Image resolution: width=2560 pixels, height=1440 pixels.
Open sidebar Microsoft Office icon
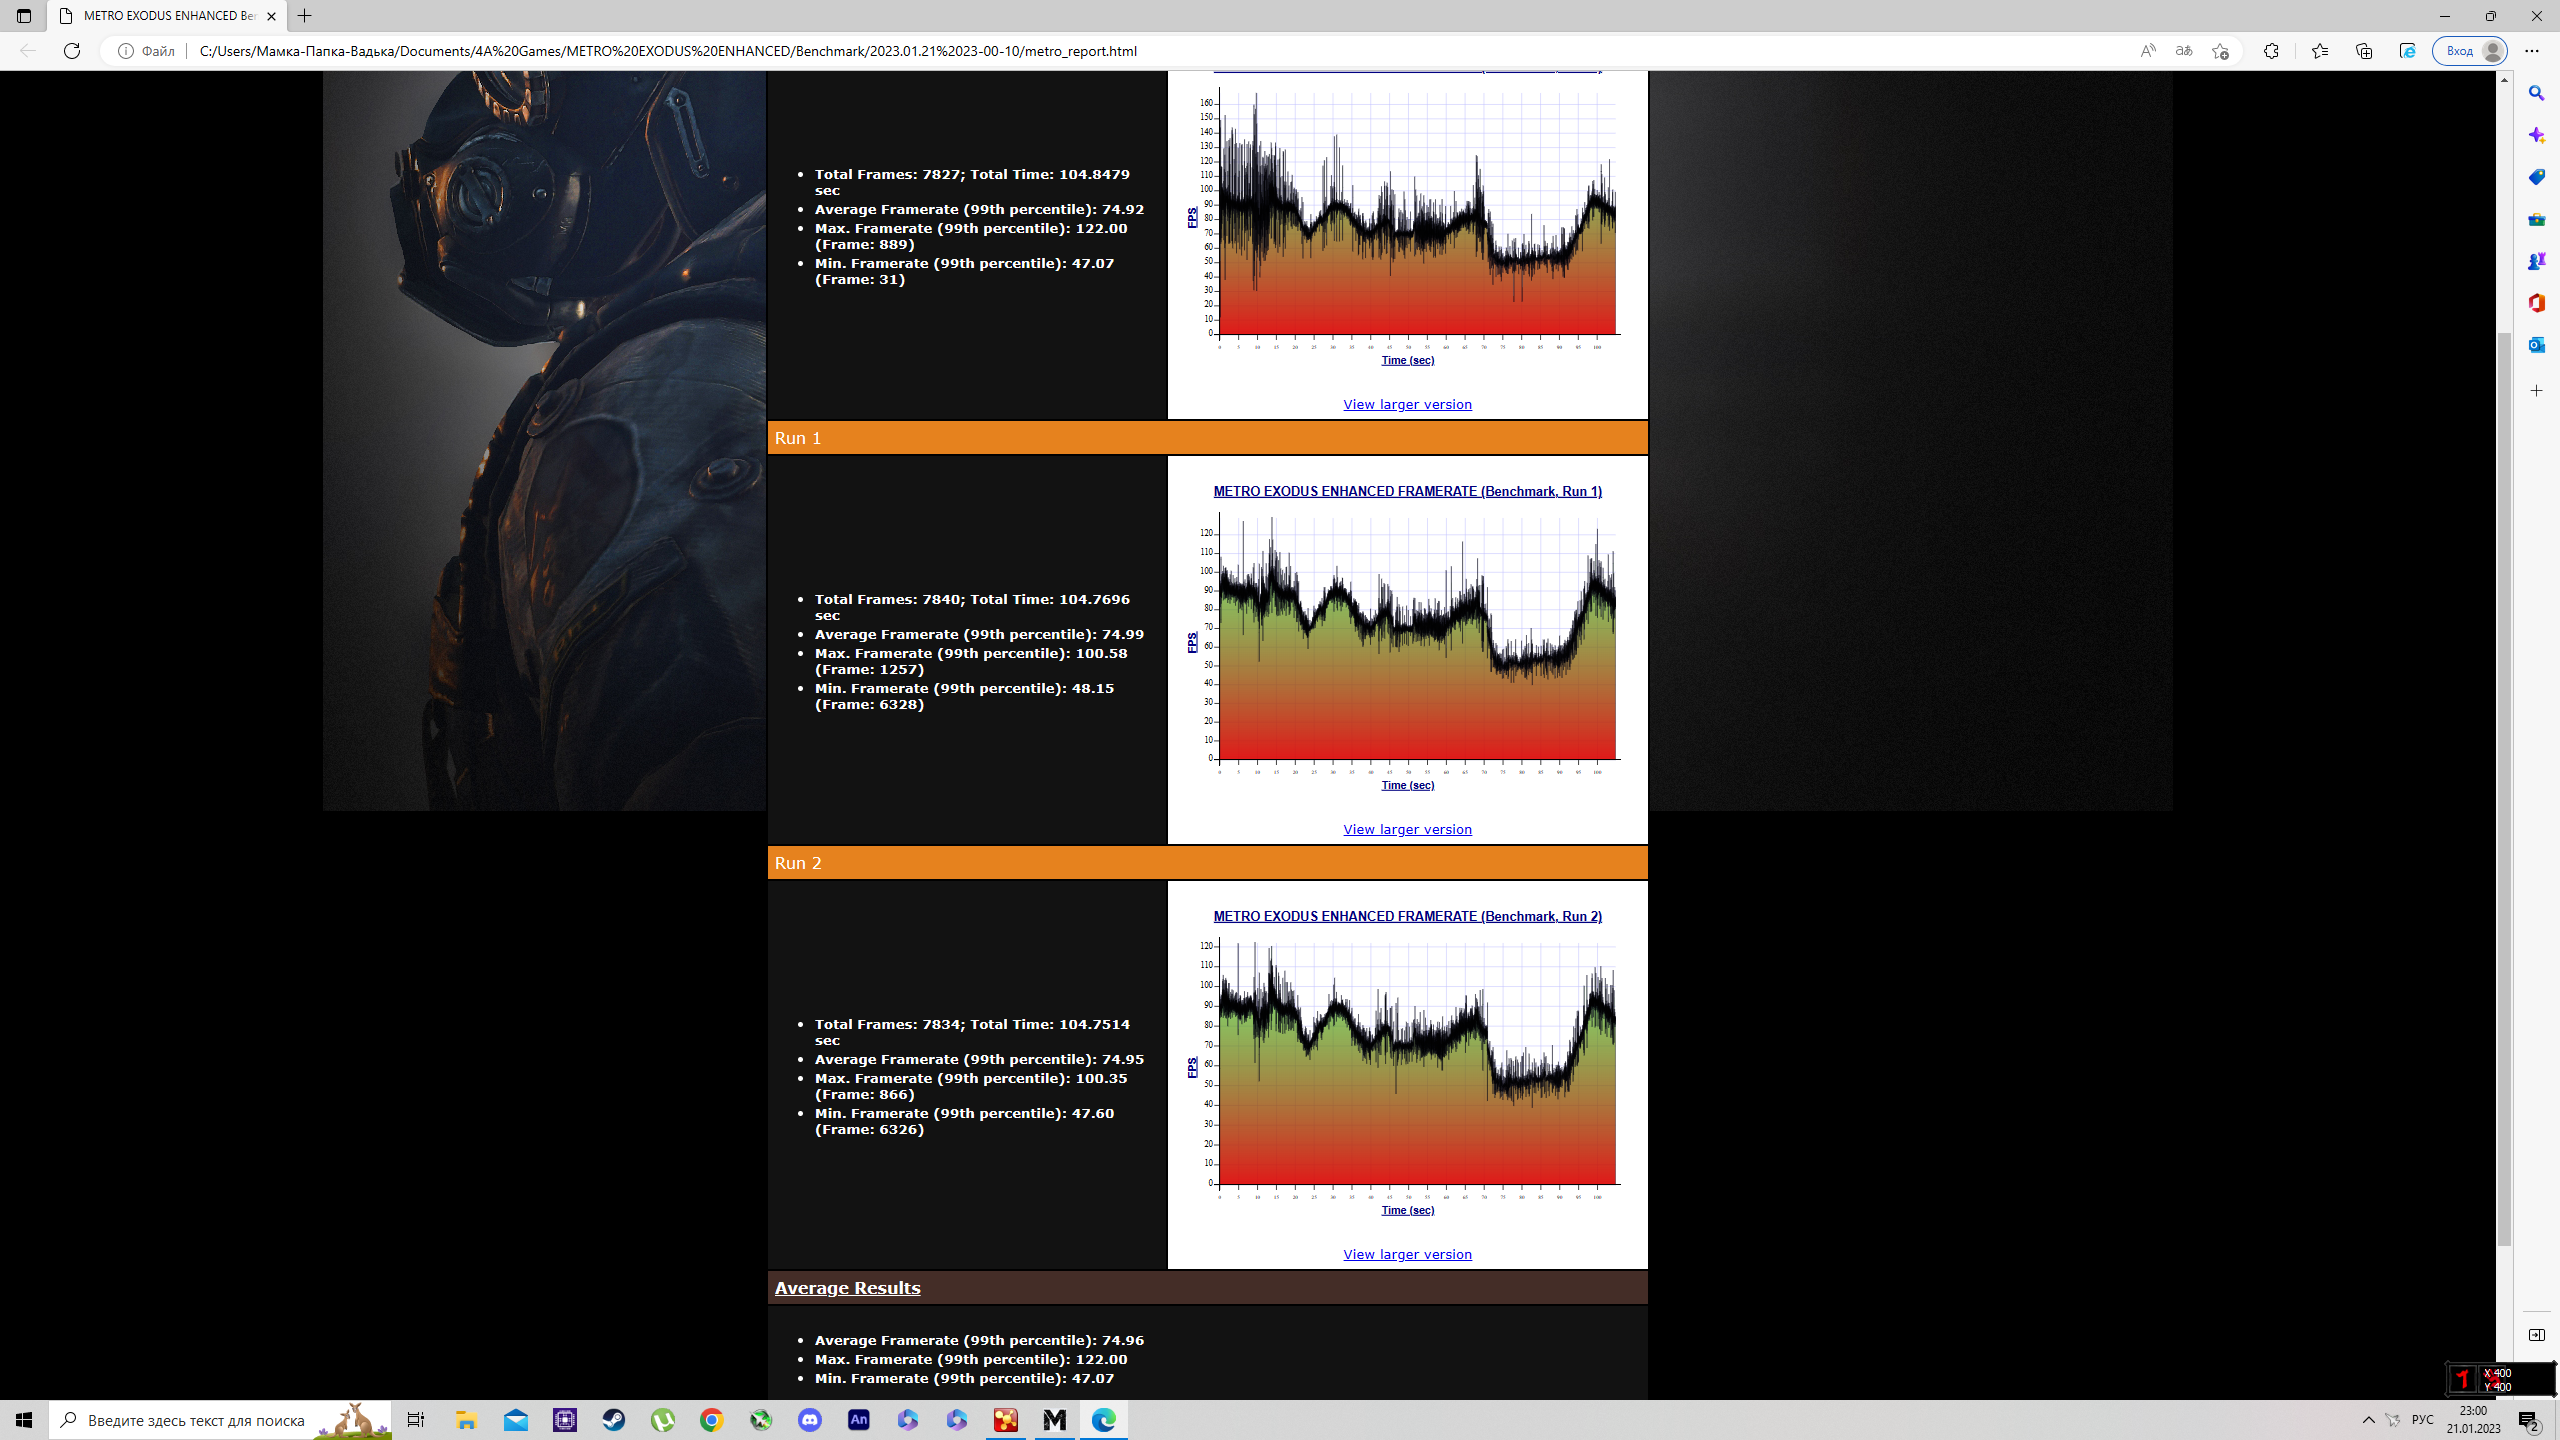pyautogui.click(x=2536, y=303)
